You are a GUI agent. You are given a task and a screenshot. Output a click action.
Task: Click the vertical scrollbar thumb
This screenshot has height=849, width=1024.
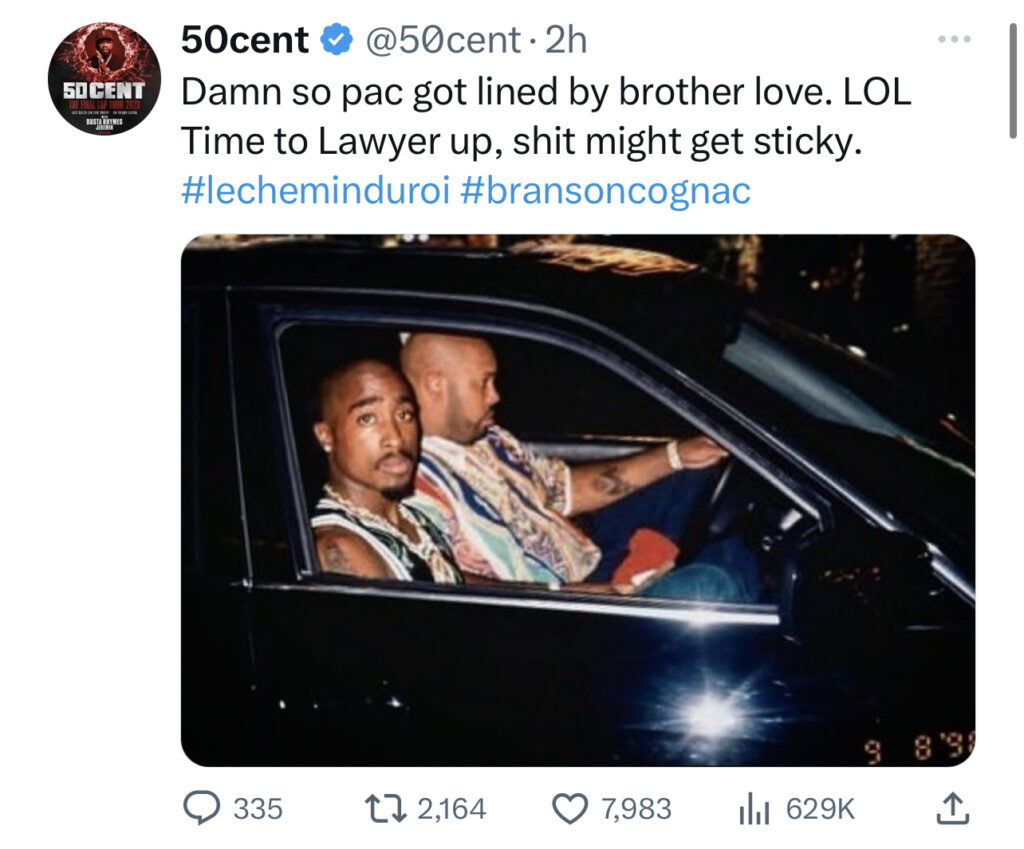(1013, 80)
